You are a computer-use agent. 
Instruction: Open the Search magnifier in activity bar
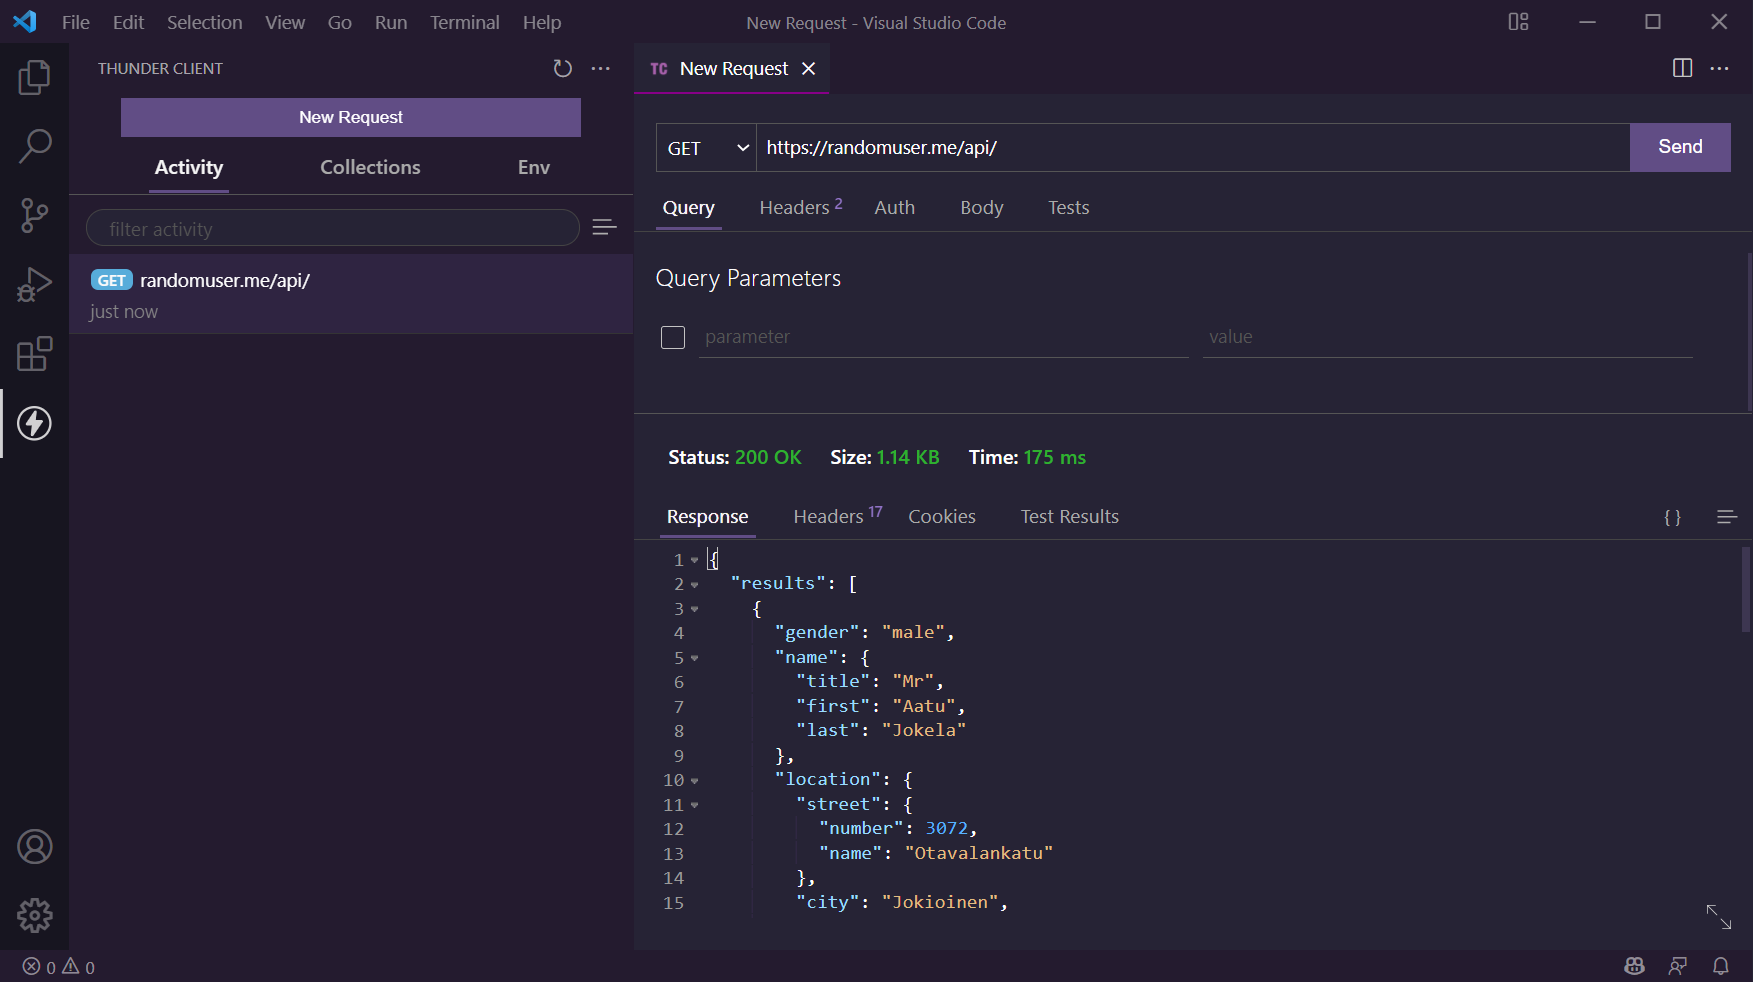(x=34, y=146)
